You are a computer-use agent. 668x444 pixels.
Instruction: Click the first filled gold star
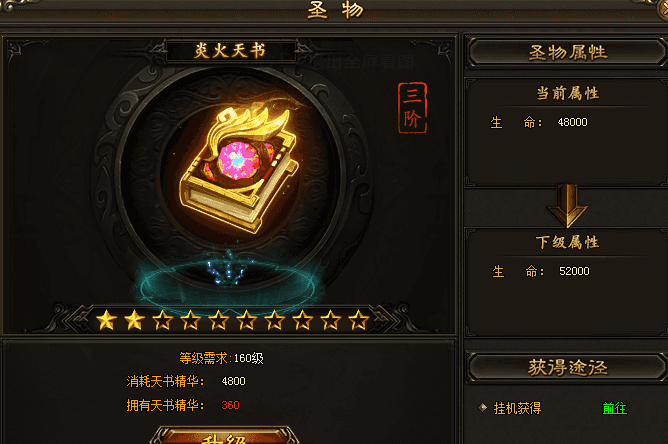coord(107,320)
